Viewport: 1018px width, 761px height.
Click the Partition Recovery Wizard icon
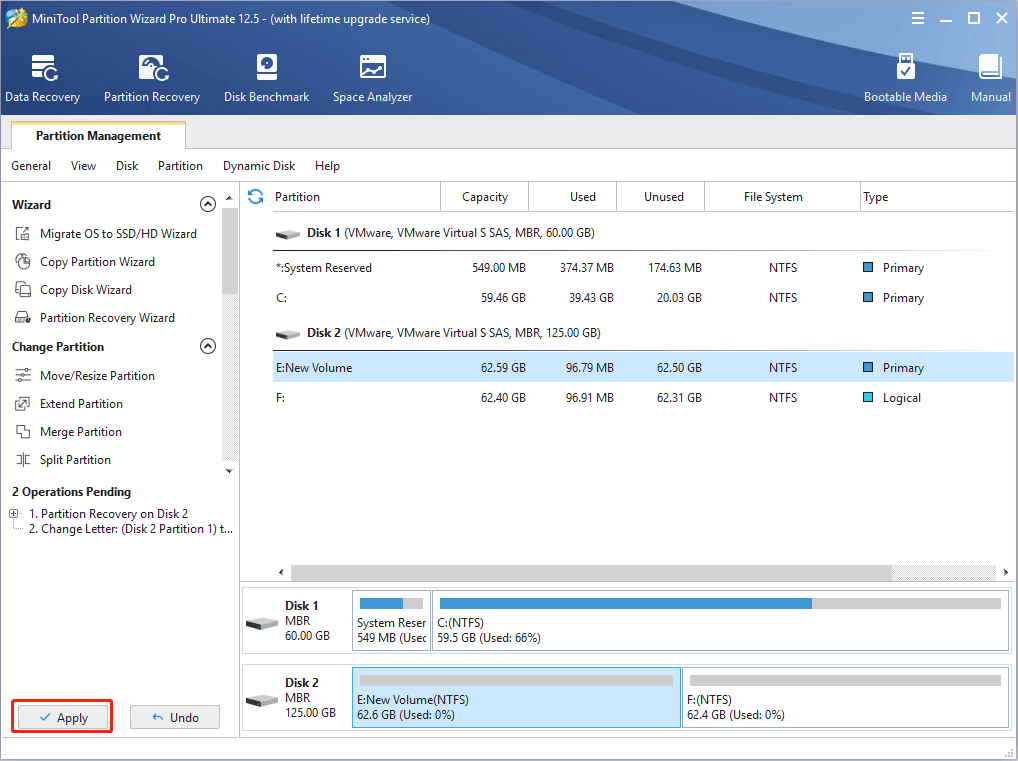[x=23, y=318]
